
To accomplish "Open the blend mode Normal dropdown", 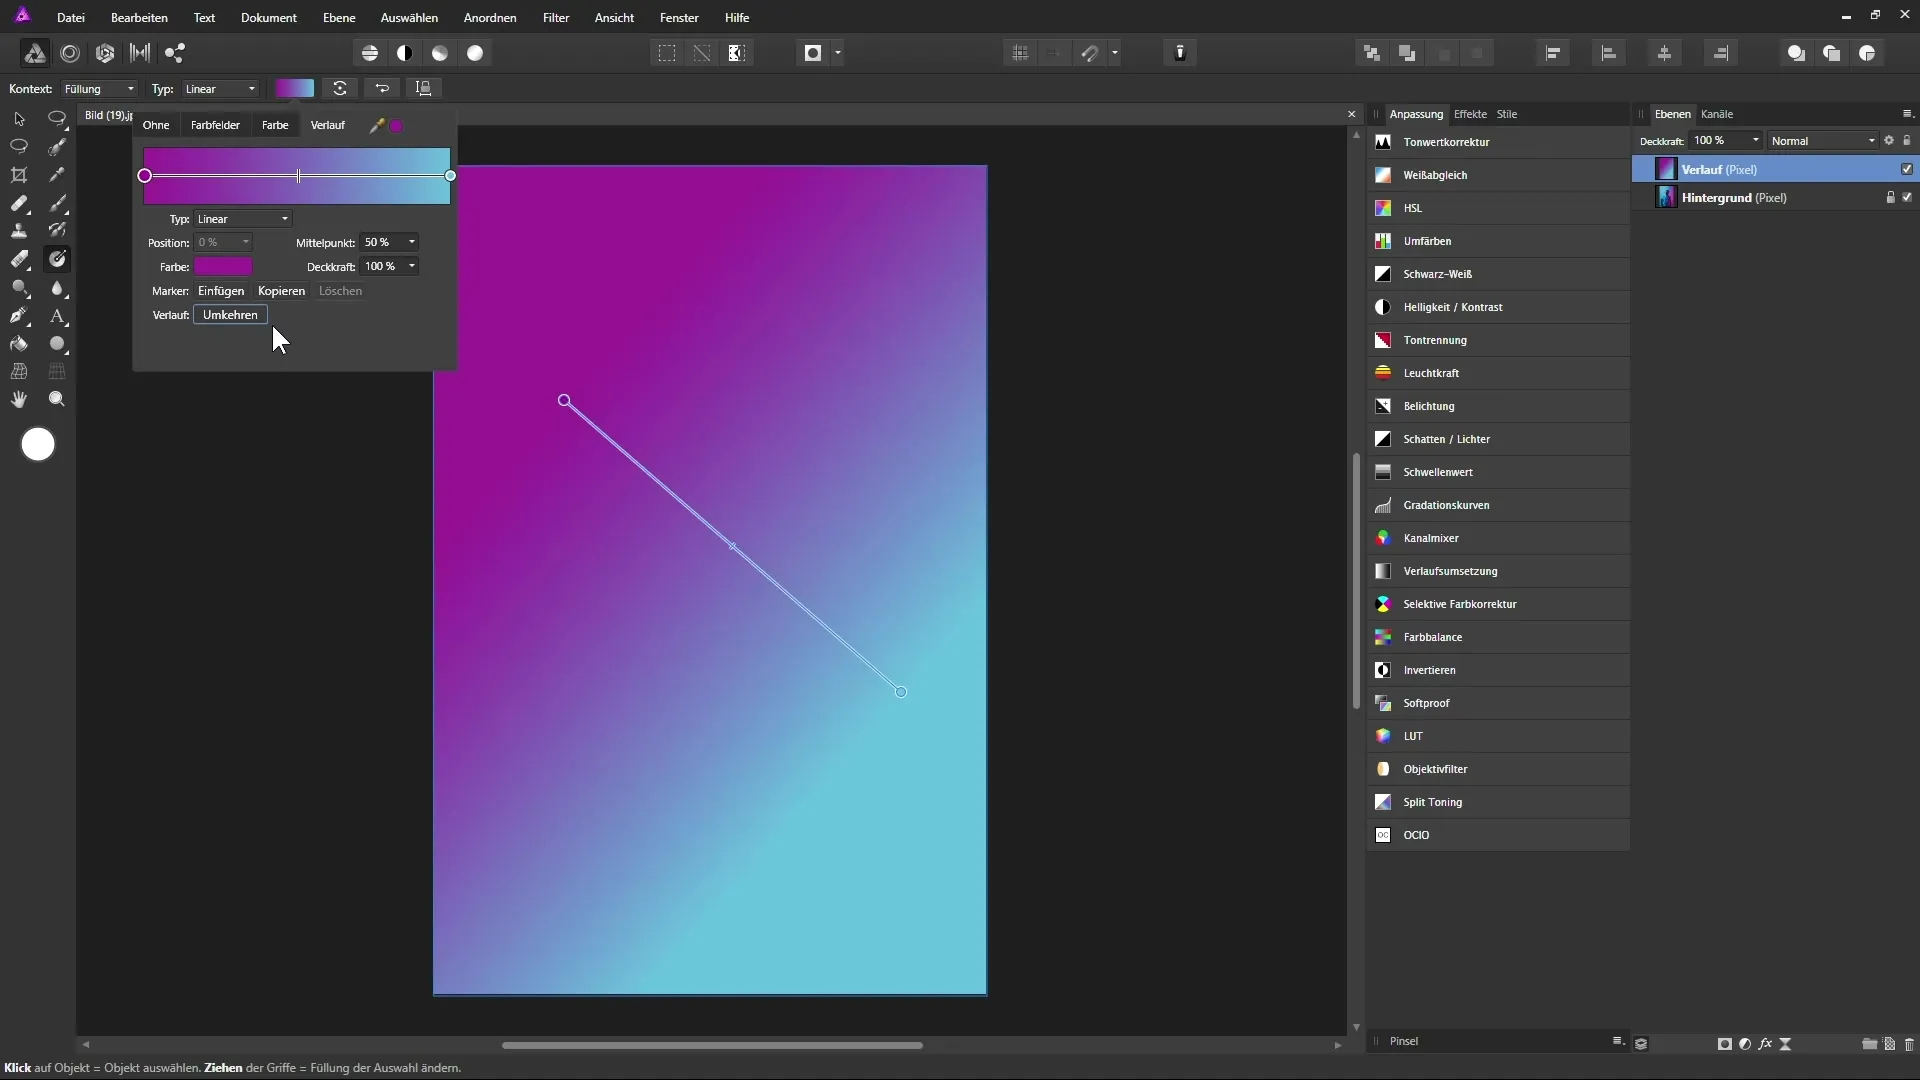I will coord(1823,141).
